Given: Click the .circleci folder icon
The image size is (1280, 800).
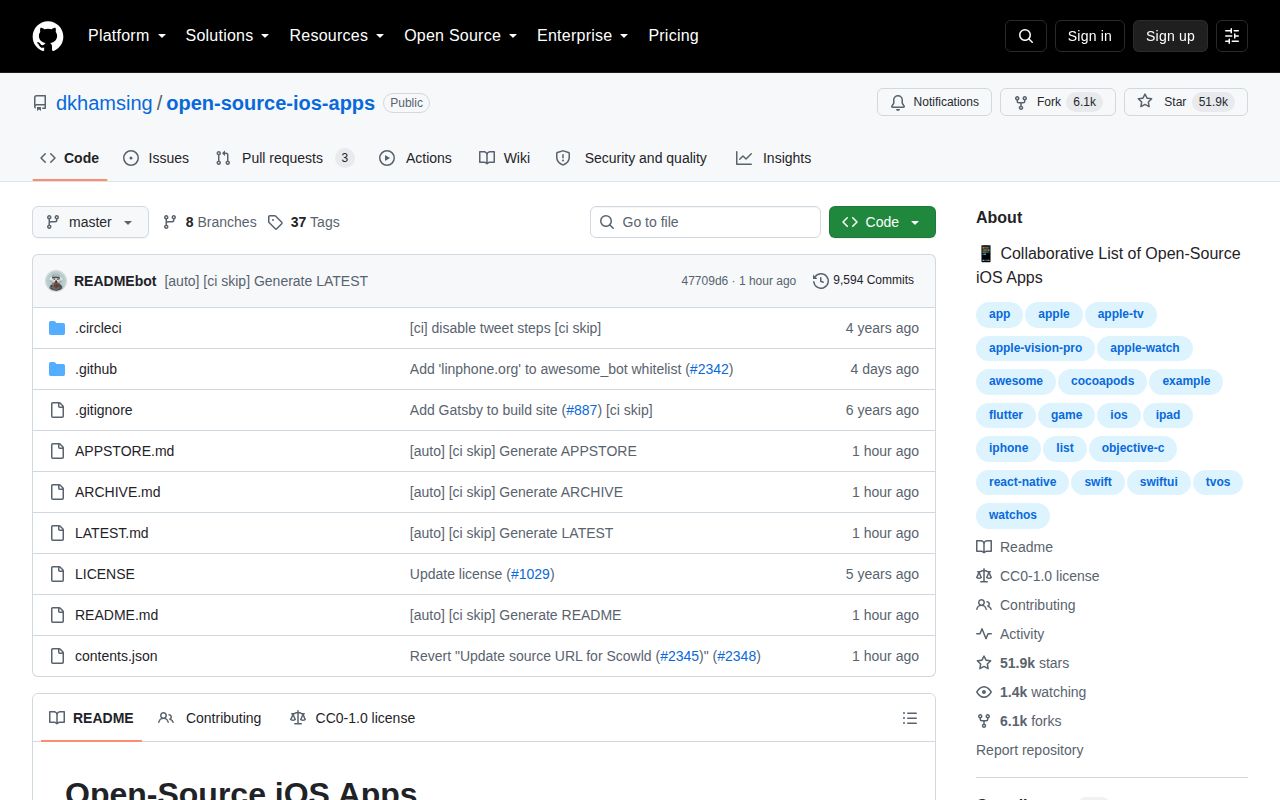Looking at the screenshot, I should click(x=57, y=328).
